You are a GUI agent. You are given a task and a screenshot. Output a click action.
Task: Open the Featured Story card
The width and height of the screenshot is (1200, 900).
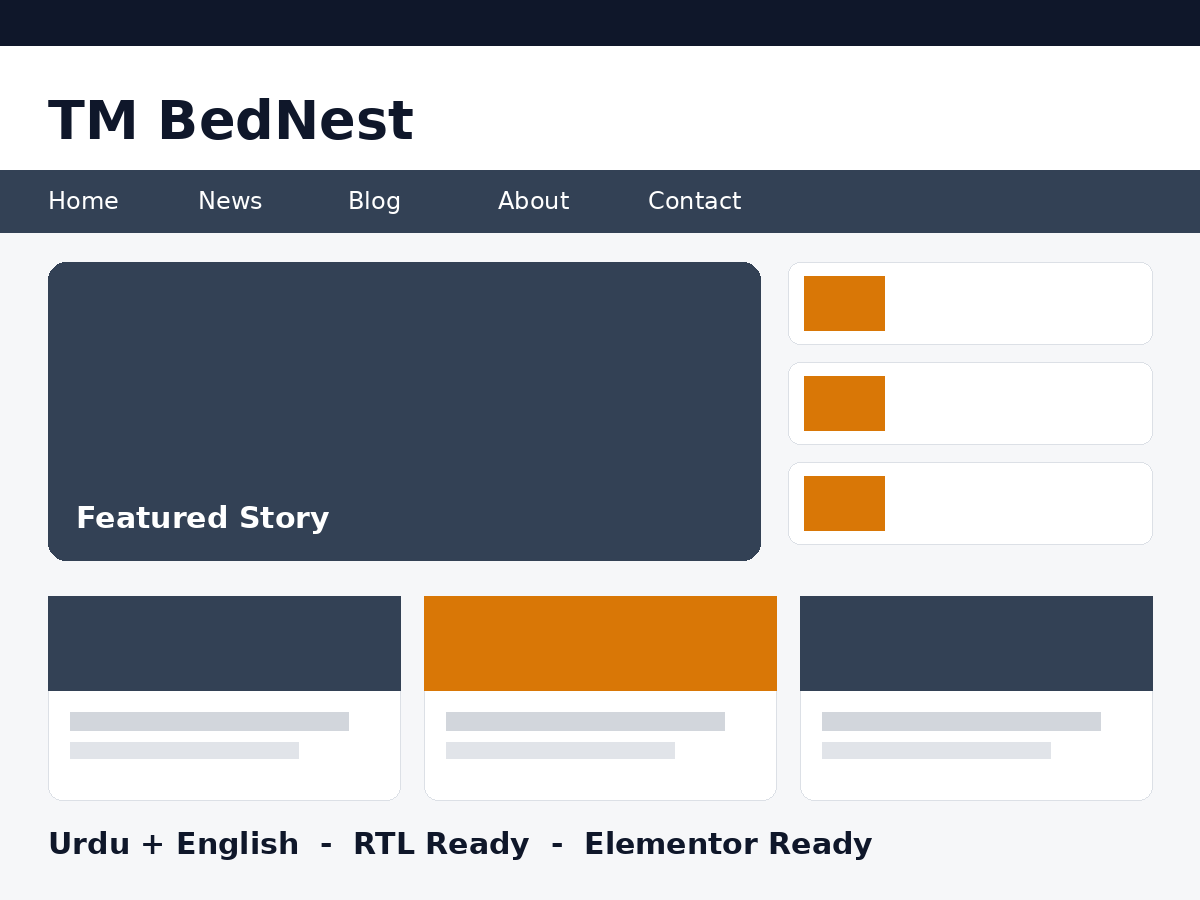[x=404, y=411]
